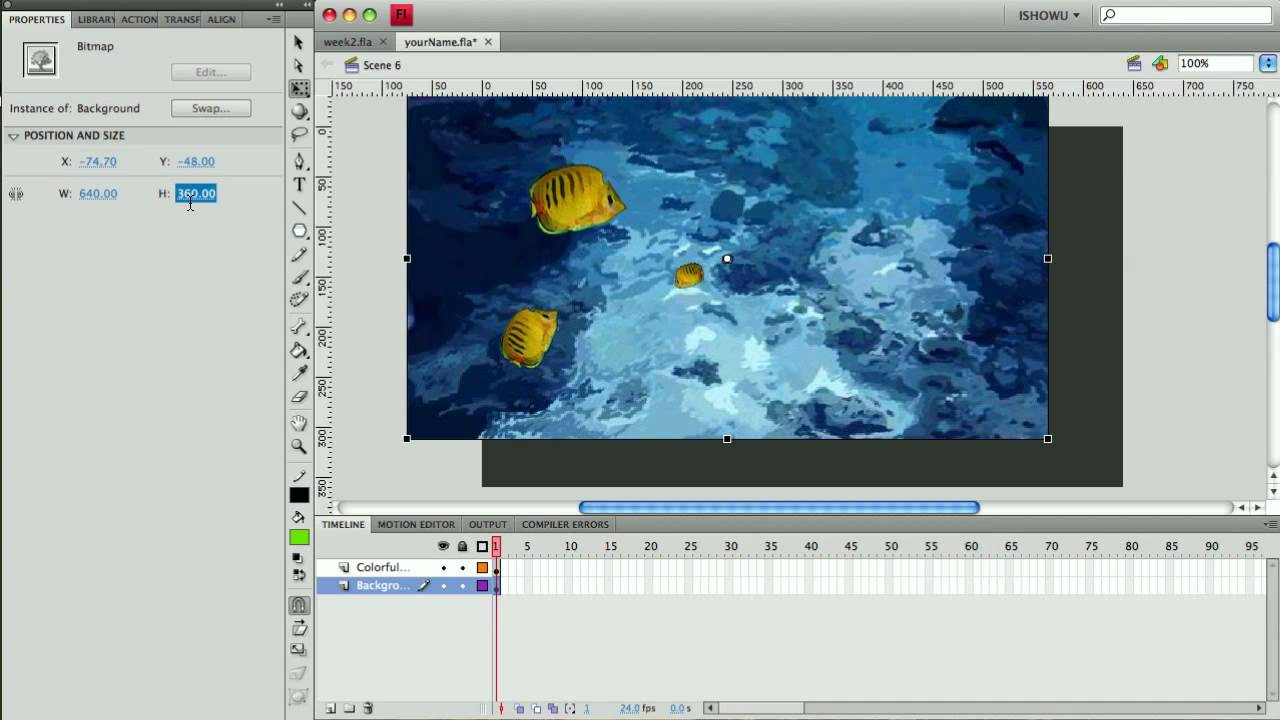The width and height of the screenshot is (1280, 720).
Task: Toggle Onion Skin button
Action: pyautogui.click(x=520, y=708)
